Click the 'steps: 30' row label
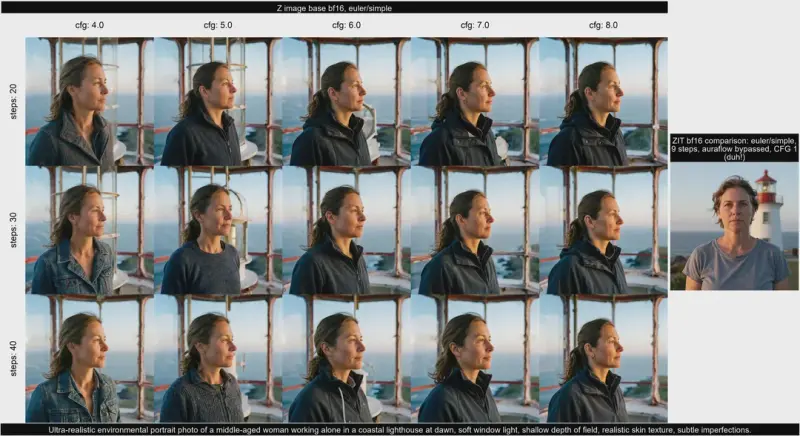 (x=12, y=230)
